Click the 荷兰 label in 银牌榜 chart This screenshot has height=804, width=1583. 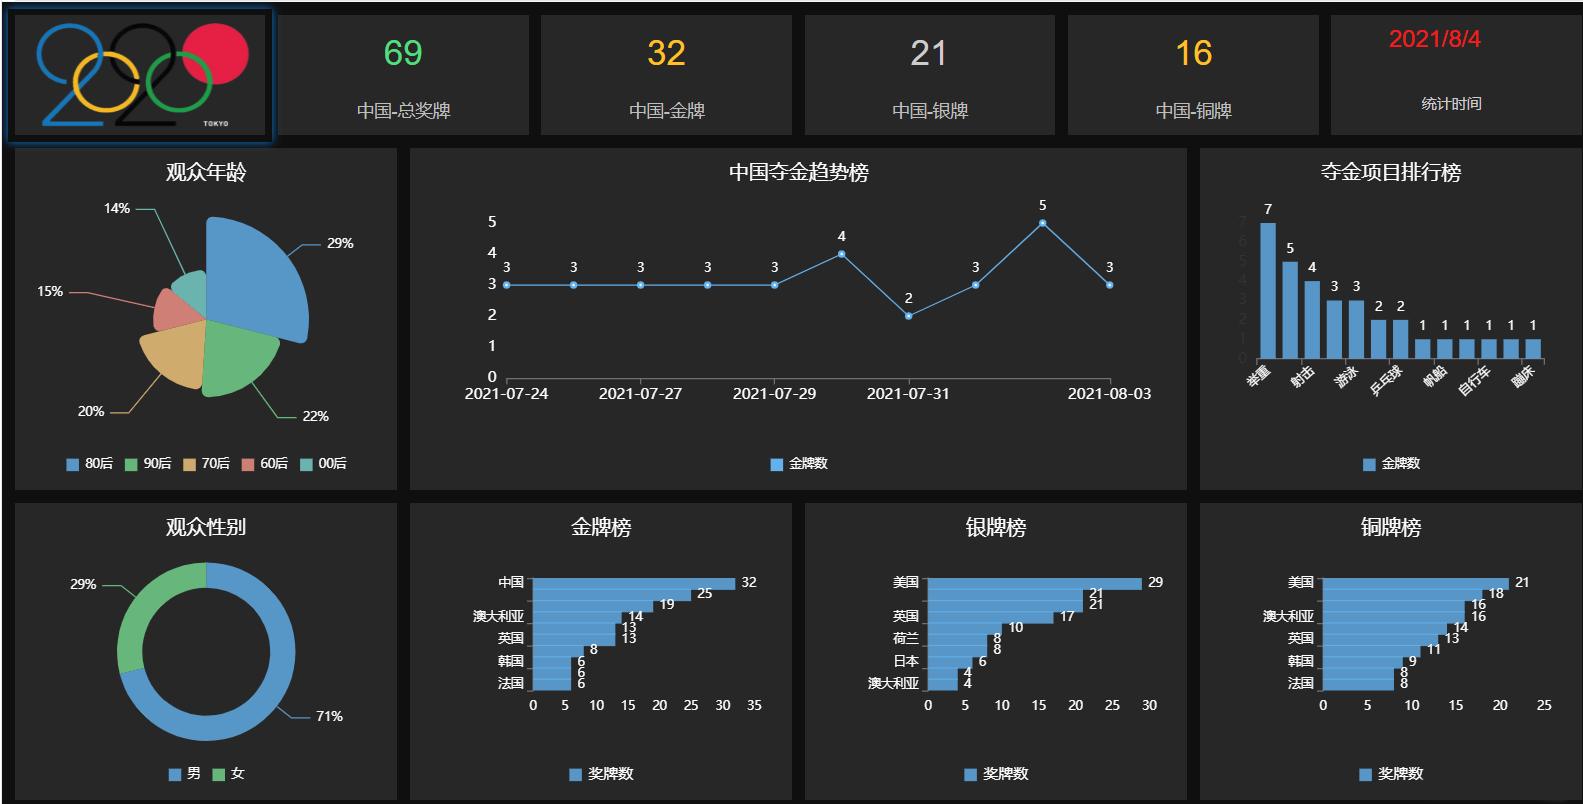tap(906, 638)
